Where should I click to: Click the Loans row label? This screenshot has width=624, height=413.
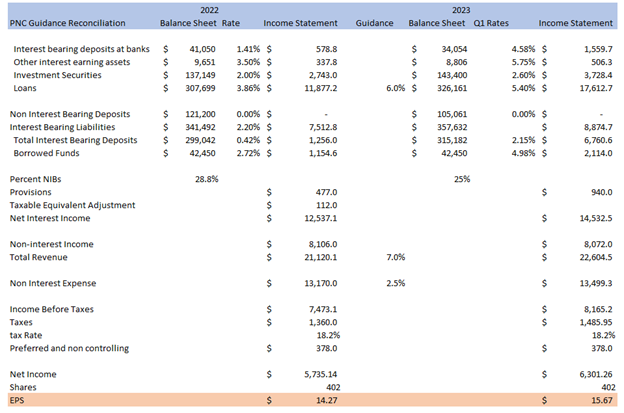[28, 87]
